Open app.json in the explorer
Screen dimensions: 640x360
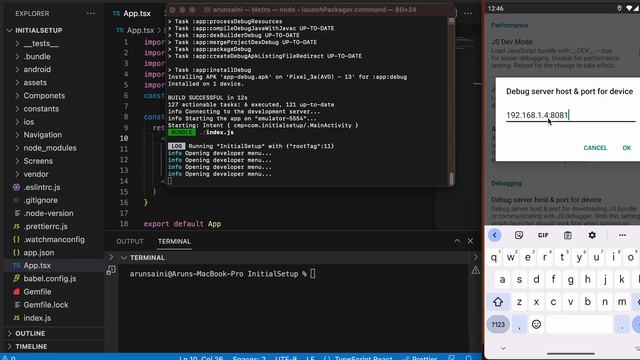pyautogui.click(x=38, y=252)
